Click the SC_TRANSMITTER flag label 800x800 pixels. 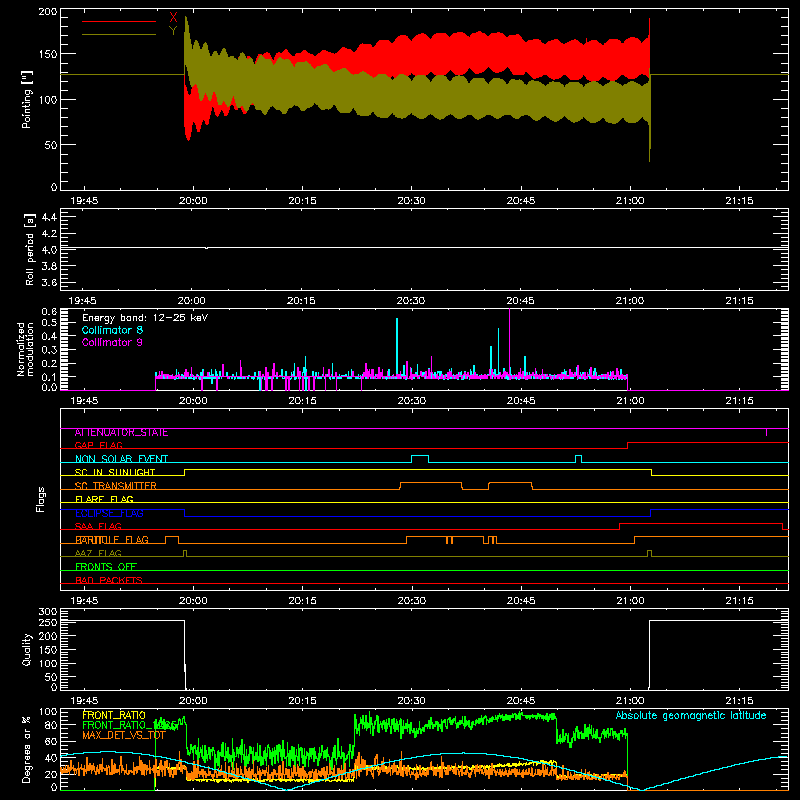115,486
